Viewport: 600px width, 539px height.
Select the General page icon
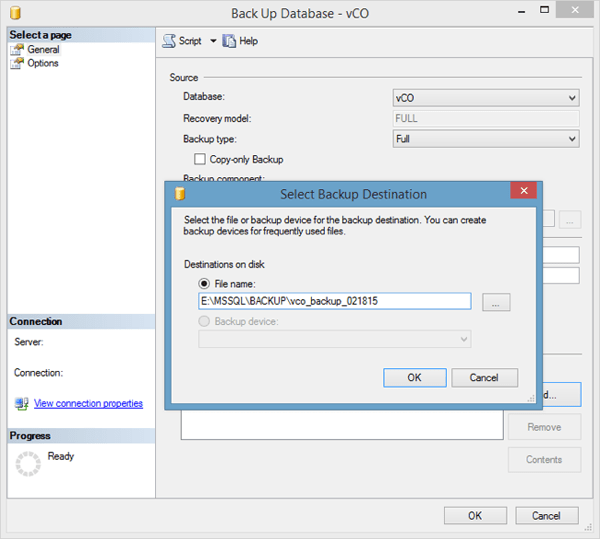coord(18,50)
